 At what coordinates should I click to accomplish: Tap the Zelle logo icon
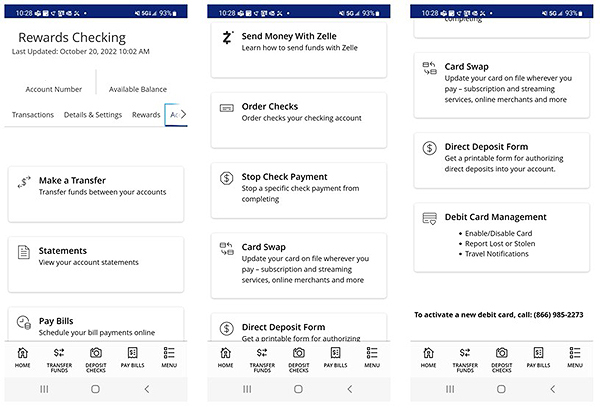[x=227, y=37]
